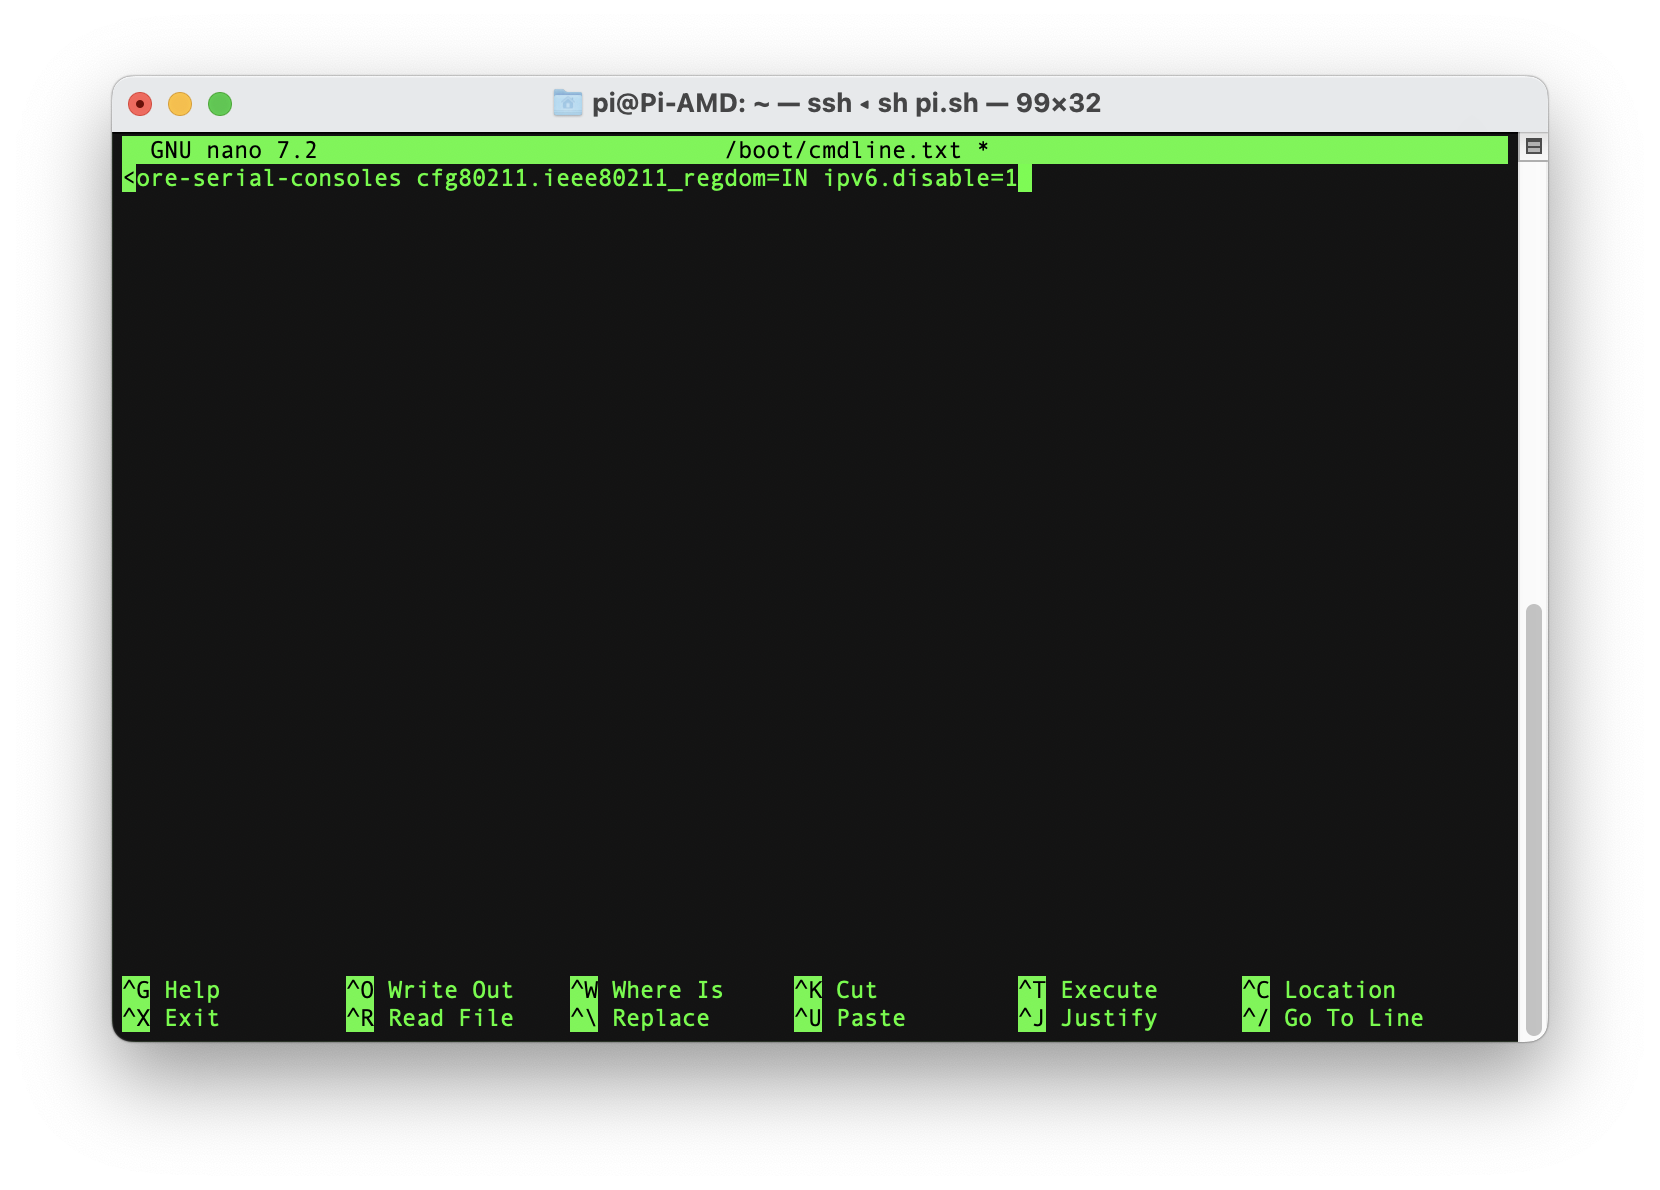Viewport: 1660px width, 1190px height.
Task: Select the Exit shortcut in nano
Action: pos(190,1018)
